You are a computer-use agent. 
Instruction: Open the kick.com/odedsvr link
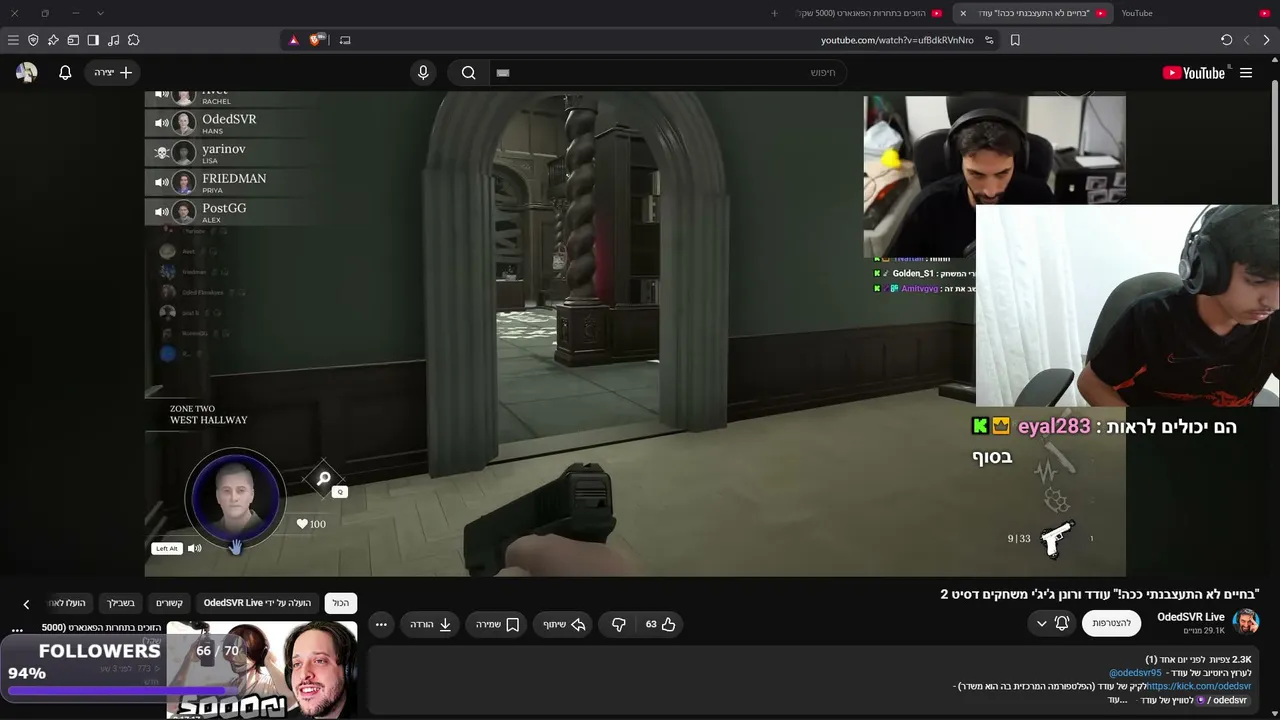1199,686
